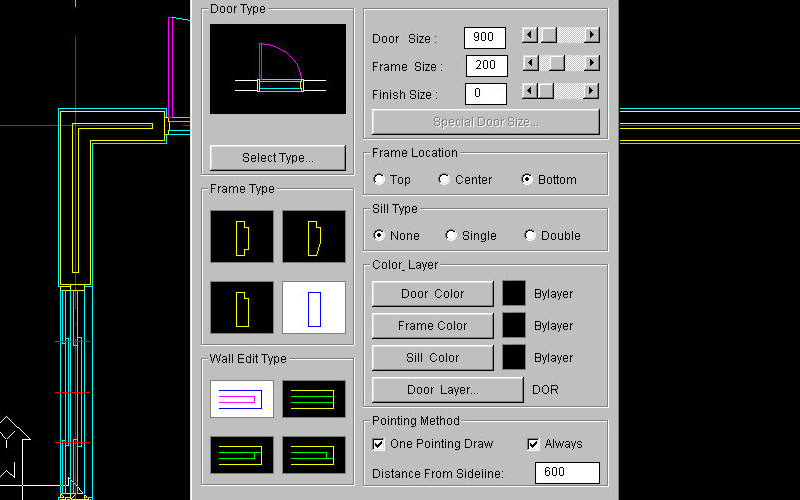Choose the bottom-left frame type profile
This screenshot has width=800, height=500.
click(x=241, y=306)
